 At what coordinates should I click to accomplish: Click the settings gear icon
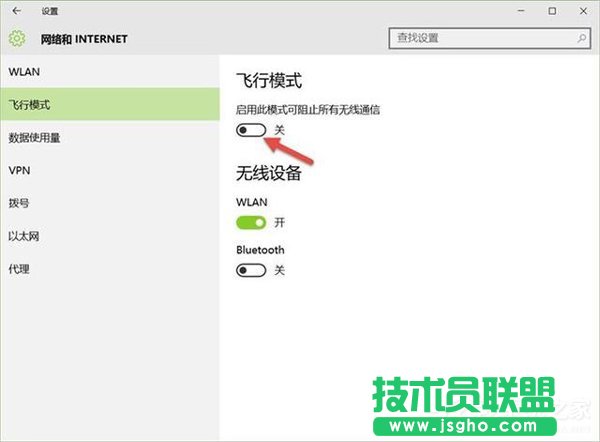click(16, 39)
